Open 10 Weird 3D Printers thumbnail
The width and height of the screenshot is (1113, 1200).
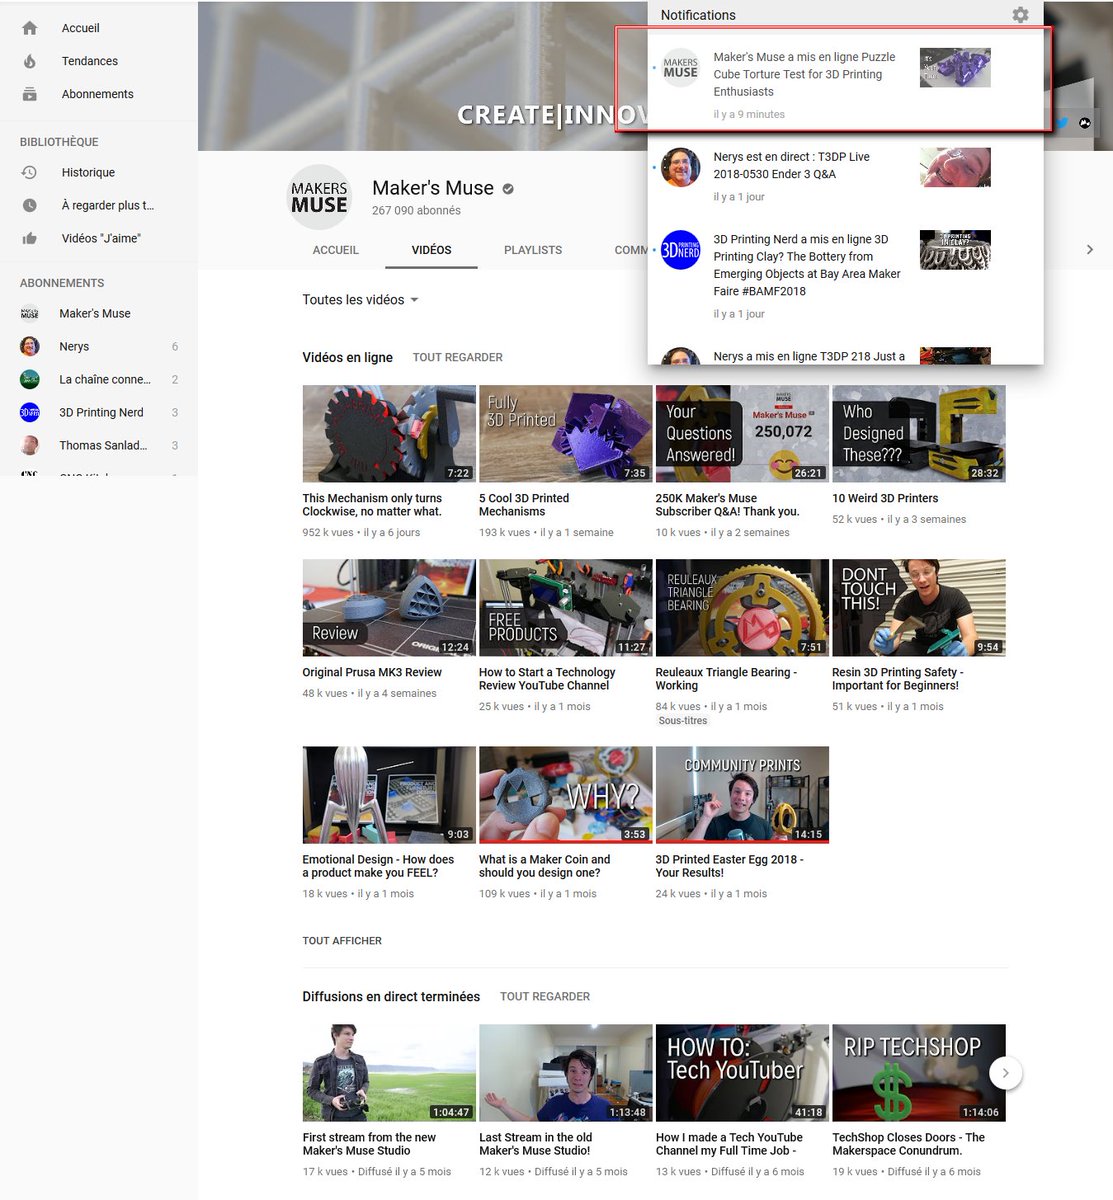(918, 434)
